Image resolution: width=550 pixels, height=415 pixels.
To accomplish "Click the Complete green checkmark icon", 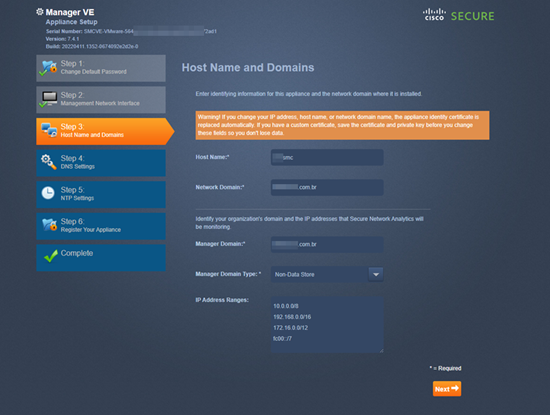I will click(x=51, y=256).
